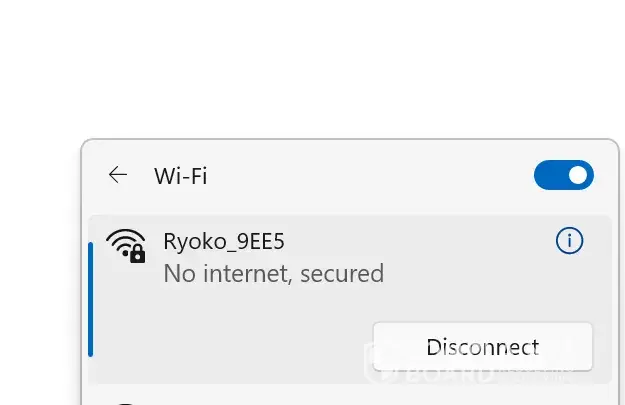Image resolution: width=625 pixels, height=405 pixels.
Task: Disconnect from the Ryoko_9EE5 network
Action: 482,347
